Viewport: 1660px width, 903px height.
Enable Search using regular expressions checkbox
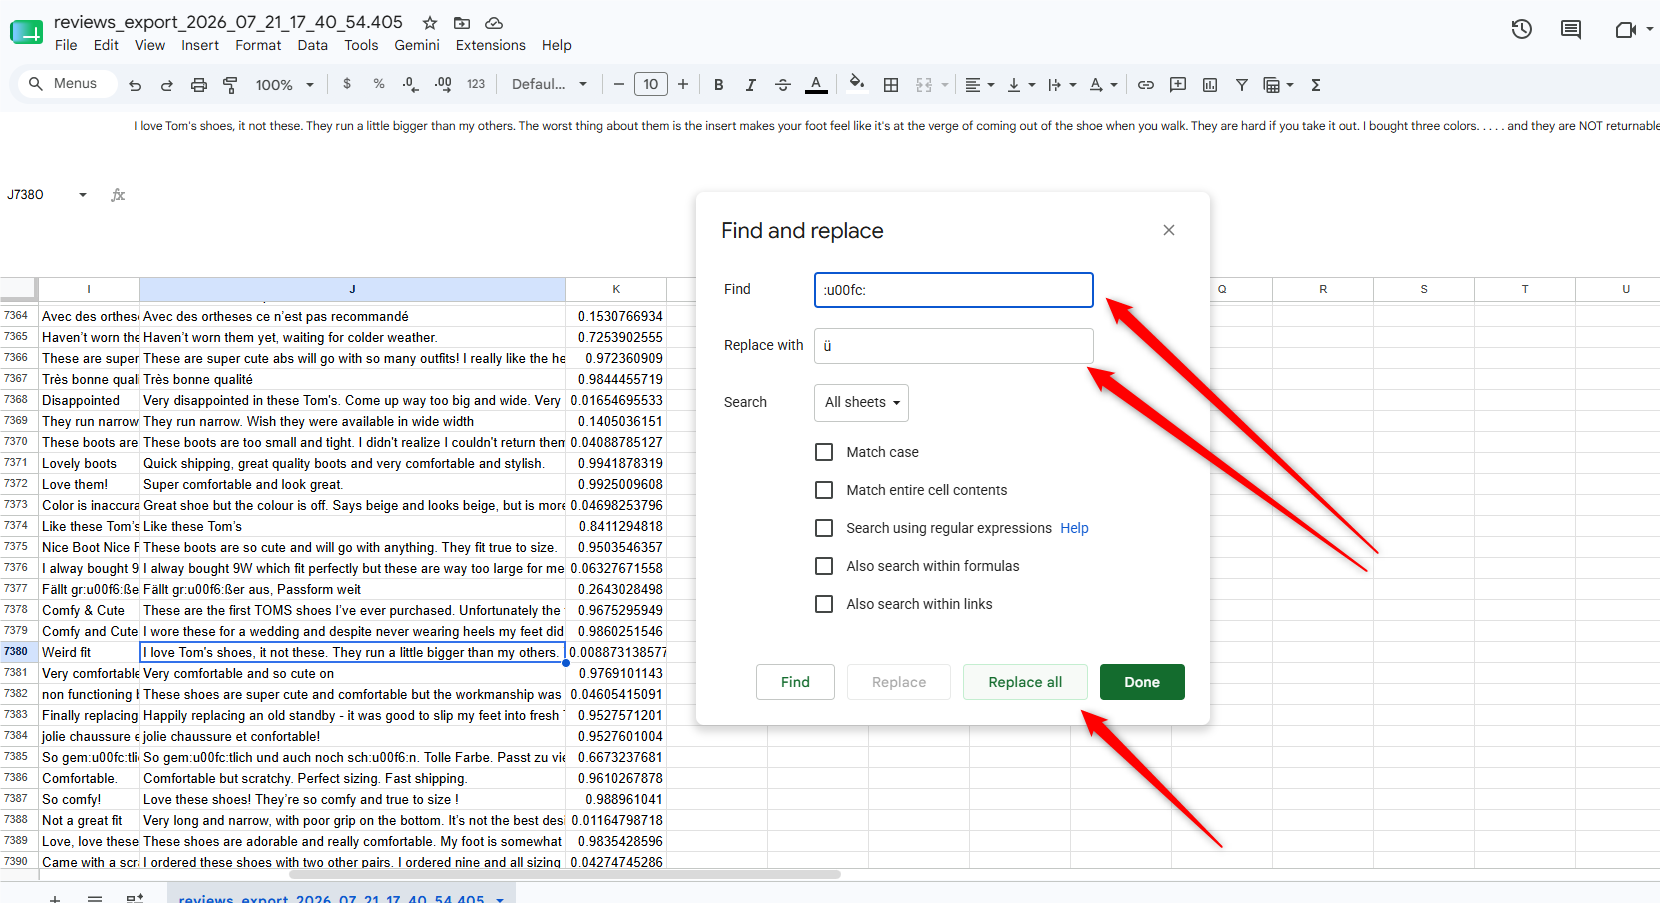pos(824,528)
